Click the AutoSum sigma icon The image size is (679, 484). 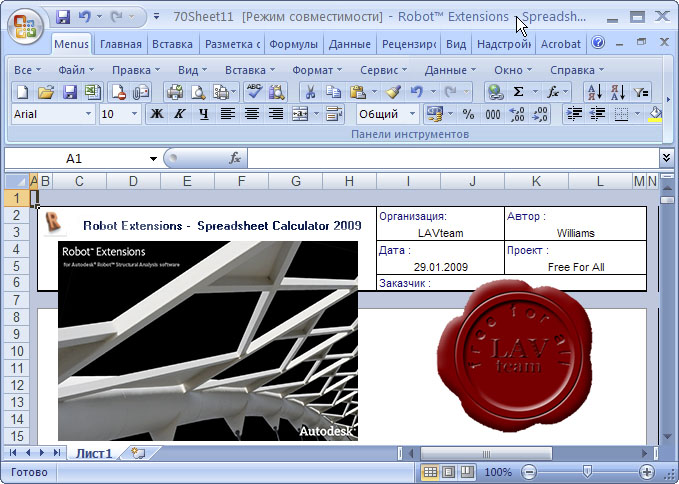518,92
